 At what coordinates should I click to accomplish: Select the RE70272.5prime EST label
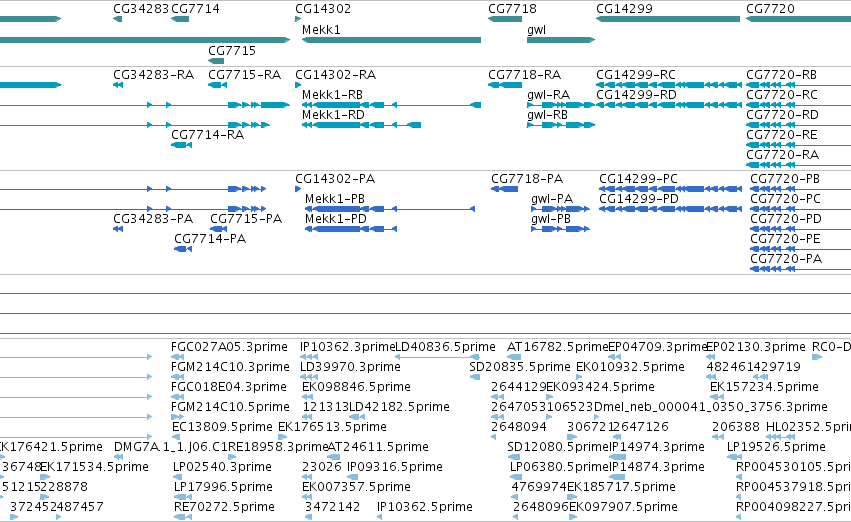[224, 508]
